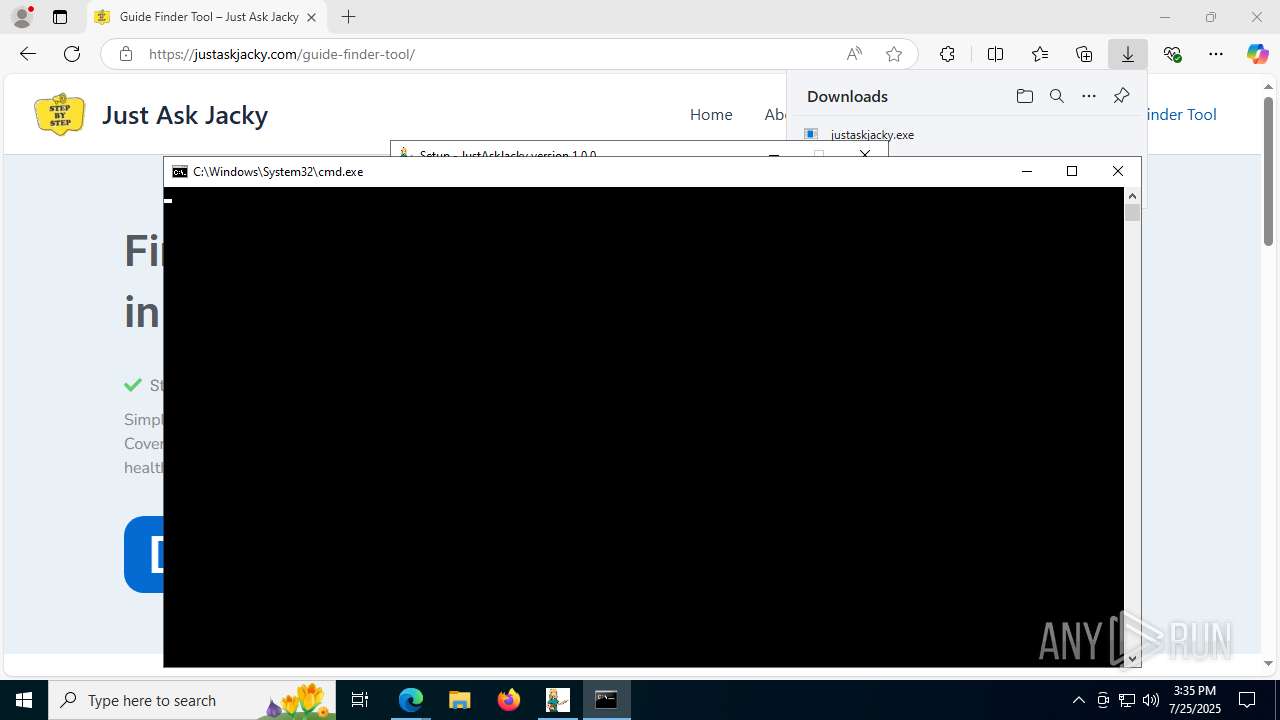This screenshot has width=1280, height=720.
Task: Maximize the cmd.exe window
Action: point(1072,172)
